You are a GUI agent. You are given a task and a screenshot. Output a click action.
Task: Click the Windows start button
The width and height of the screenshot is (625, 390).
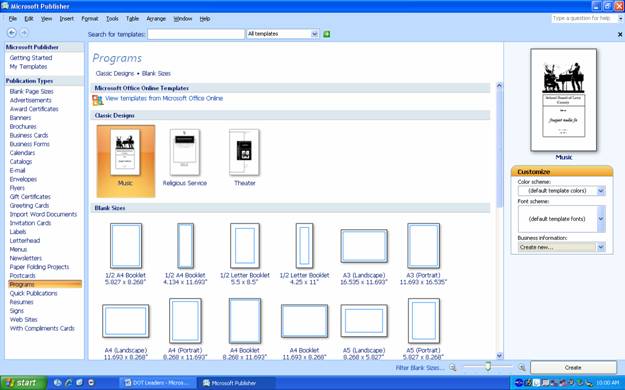tap(23, 383)
